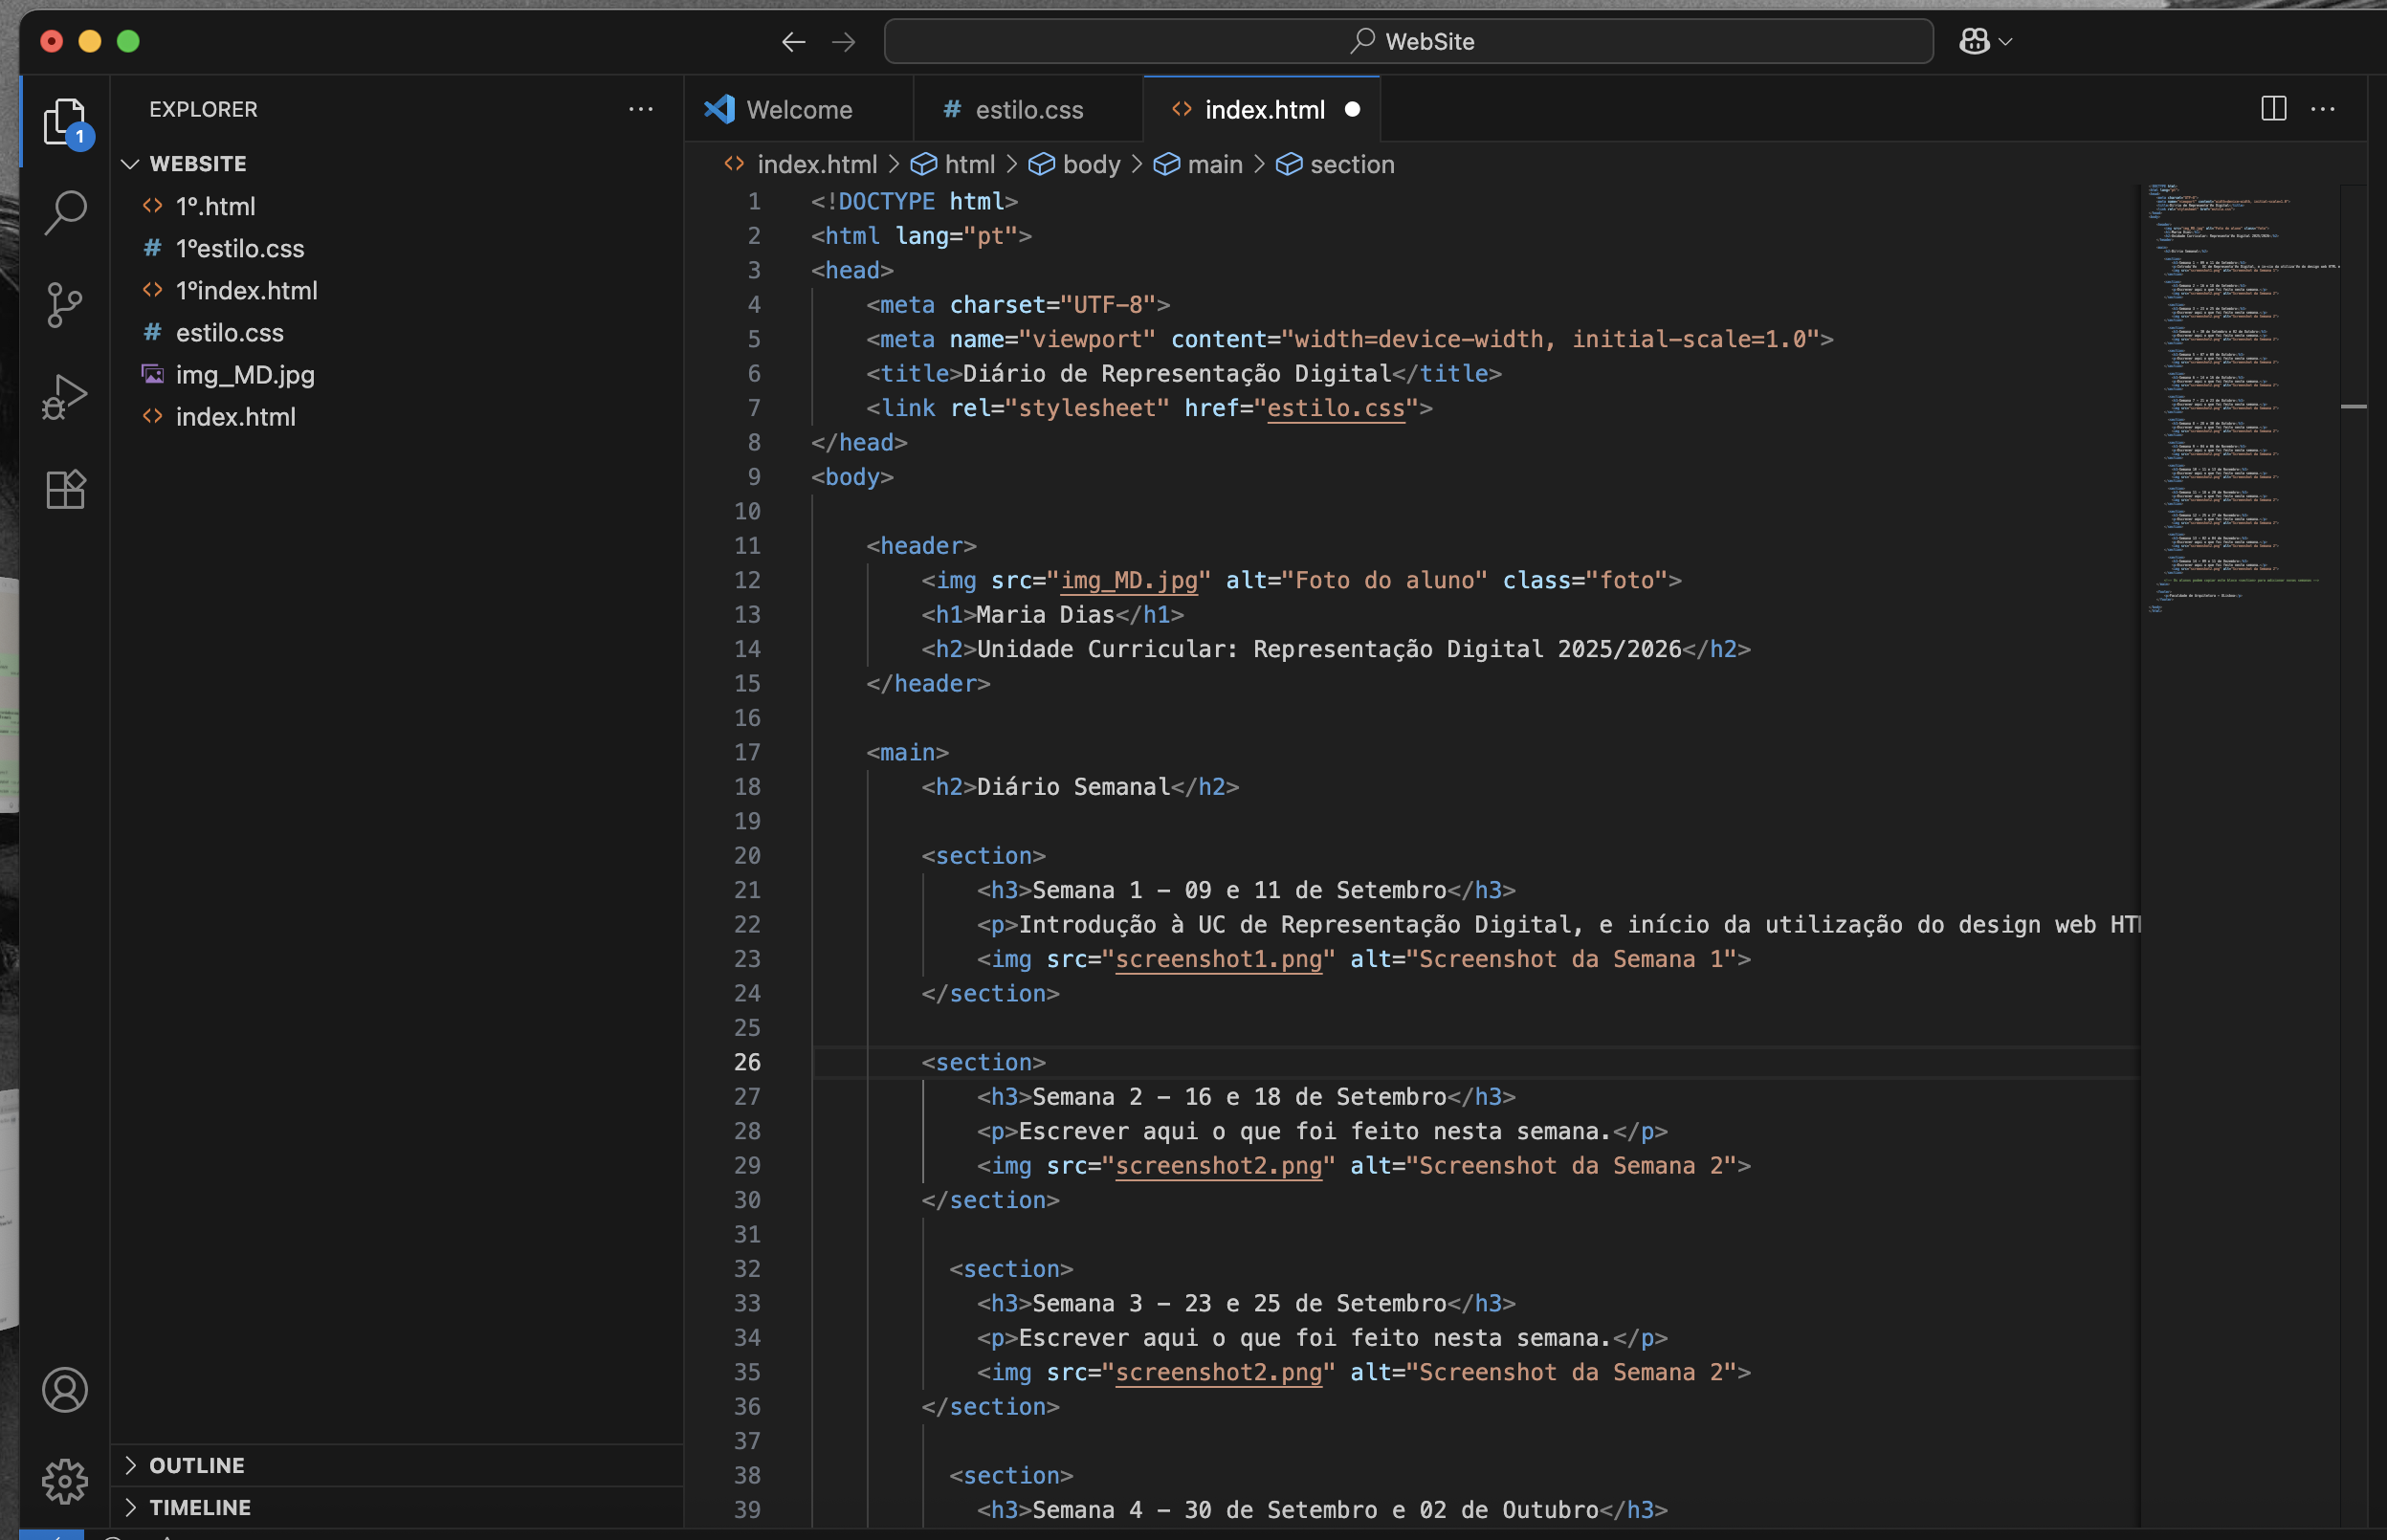Go forward in navigation history

click(x=843, y=42)
